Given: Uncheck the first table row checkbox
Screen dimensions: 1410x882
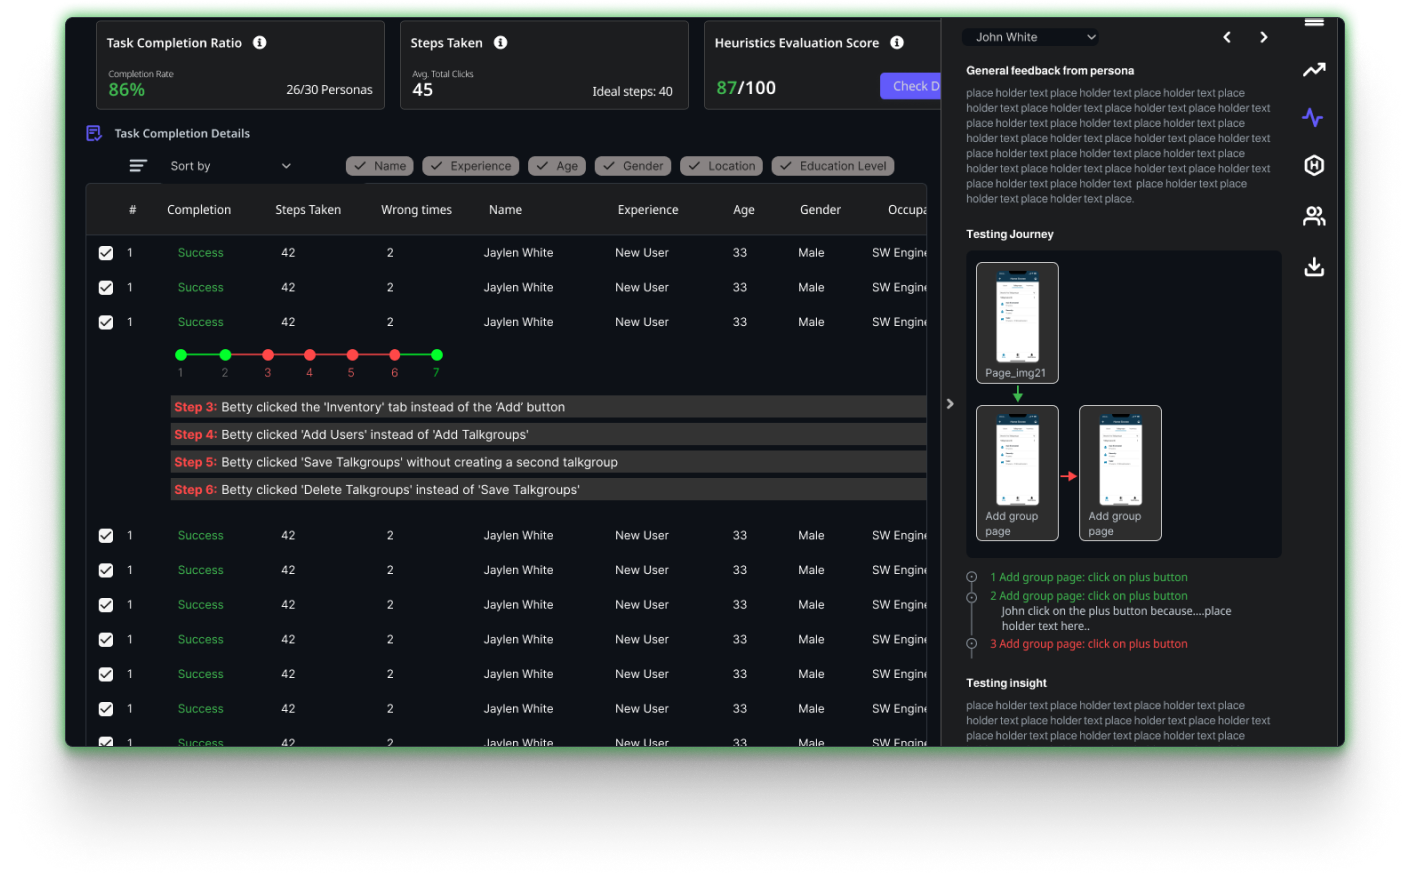Looking at the screenshot, I should coord(106,253).
